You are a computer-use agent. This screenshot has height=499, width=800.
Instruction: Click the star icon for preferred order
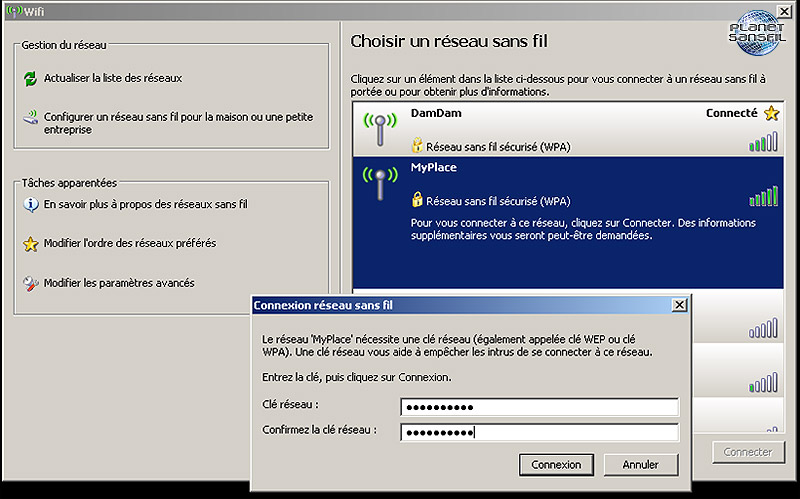tap(31, 244)
